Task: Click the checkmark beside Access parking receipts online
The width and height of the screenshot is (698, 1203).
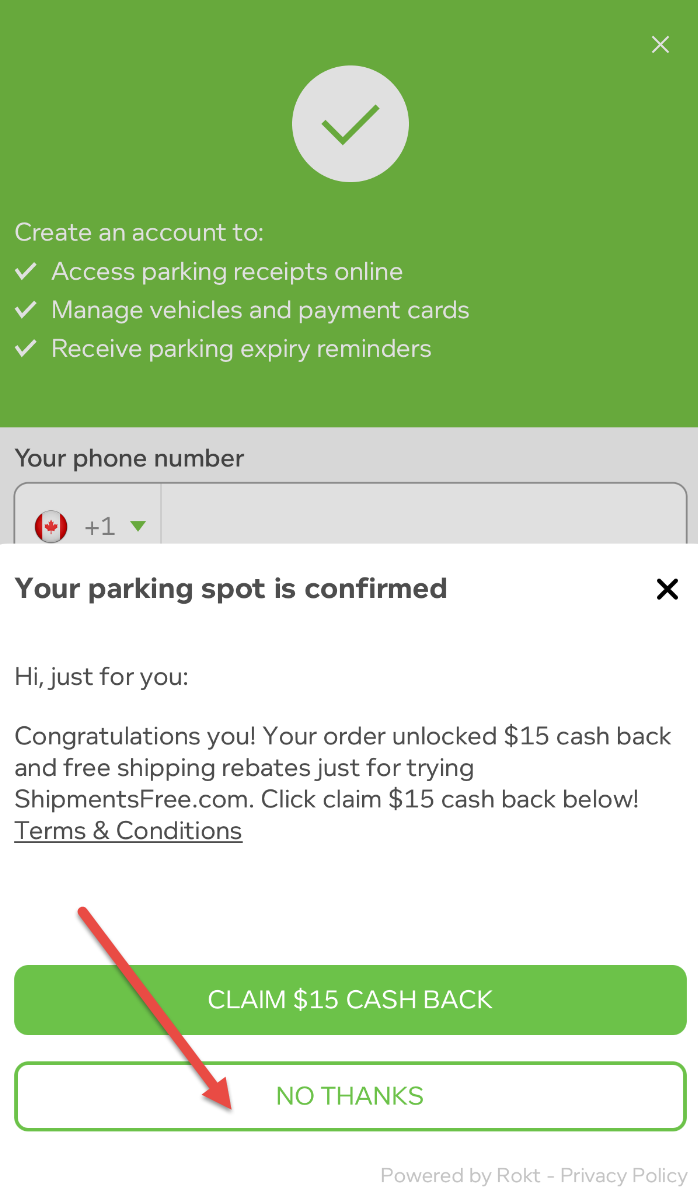Action: click(x=27, y=272)
